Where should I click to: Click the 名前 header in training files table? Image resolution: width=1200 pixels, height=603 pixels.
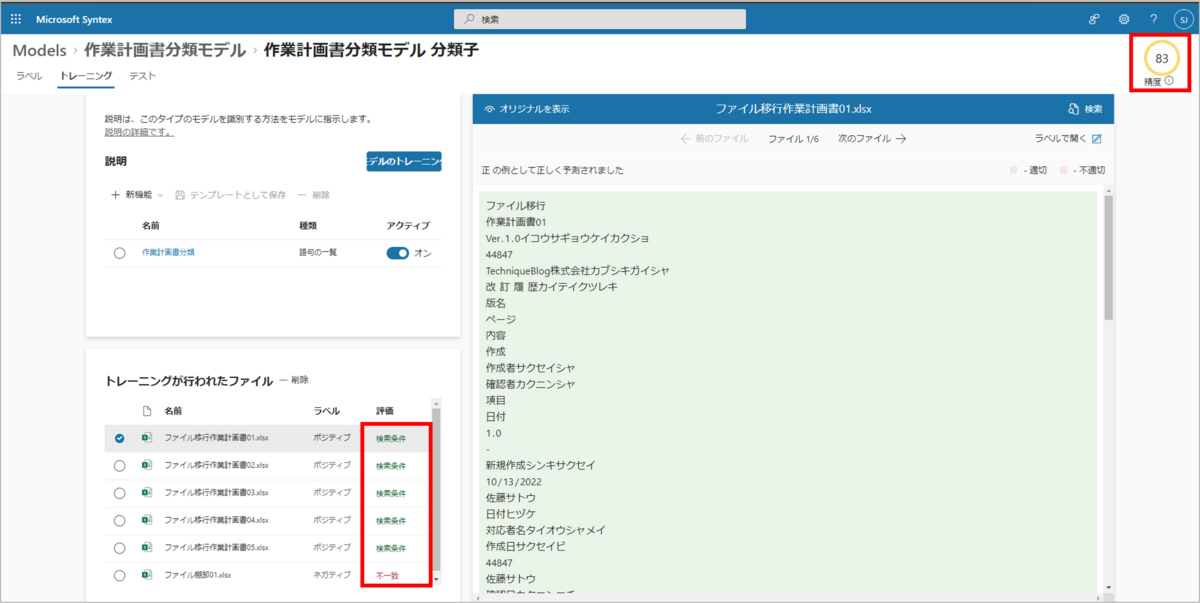(174, 411)
